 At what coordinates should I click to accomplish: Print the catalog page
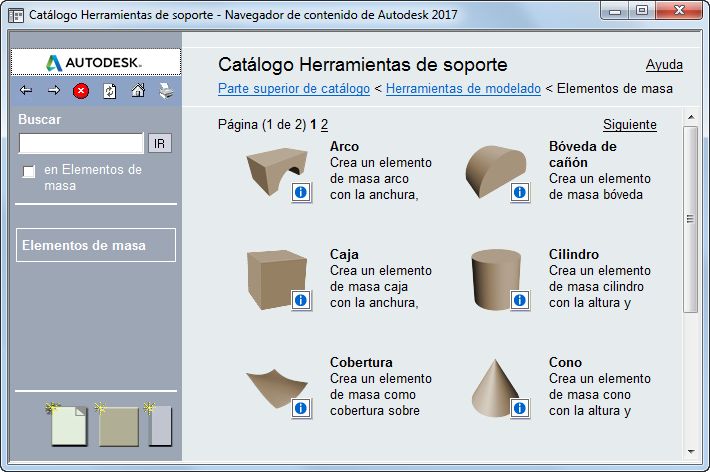coord(166,91)
